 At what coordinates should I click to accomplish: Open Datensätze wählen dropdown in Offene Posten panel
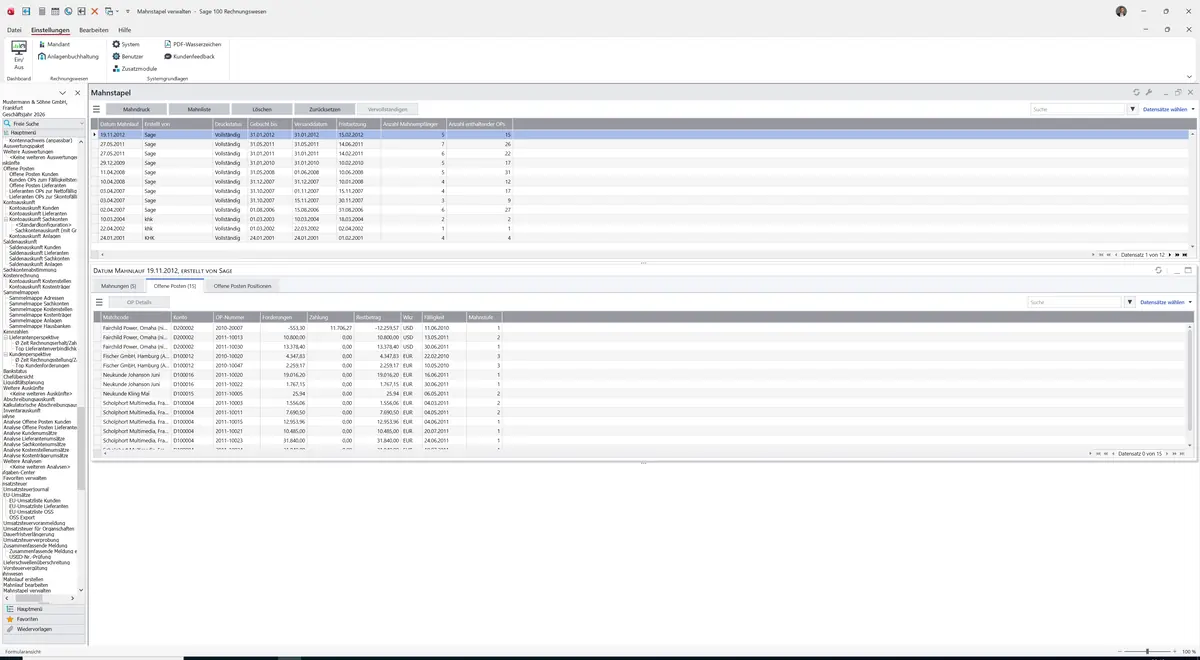pyautogui.click(x=1166, y=301)
